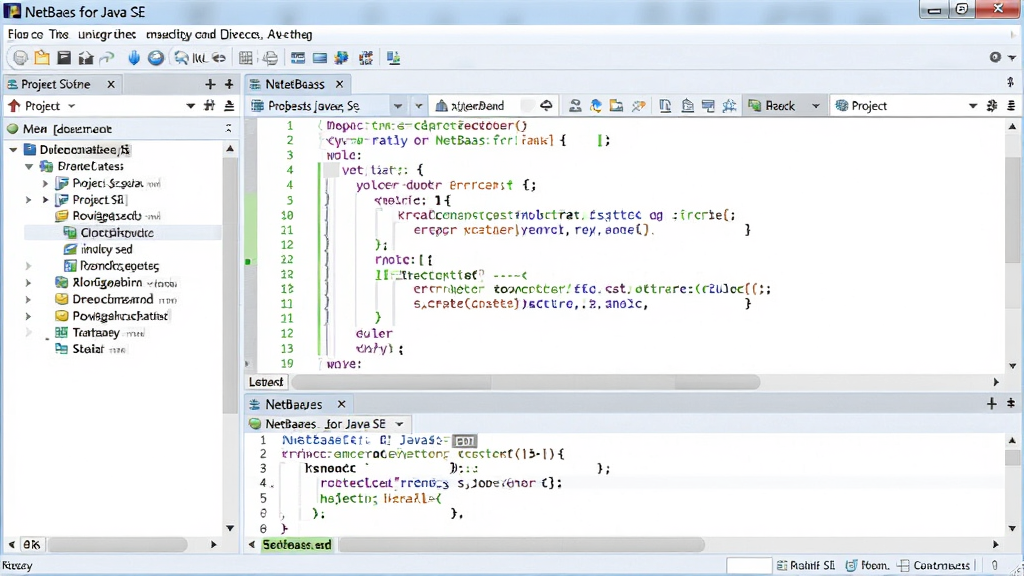Click the grid table icon in main toolbar
Screen dimensions: 1024x576
tap(246, 58)
